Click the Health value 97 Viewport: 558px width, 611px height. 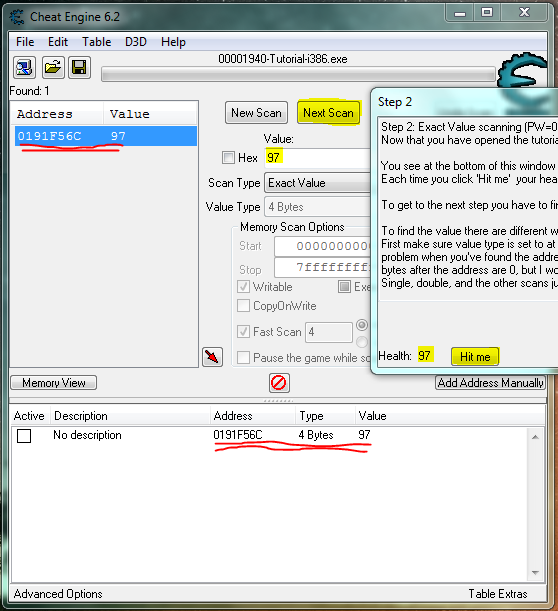pos(424,355)
